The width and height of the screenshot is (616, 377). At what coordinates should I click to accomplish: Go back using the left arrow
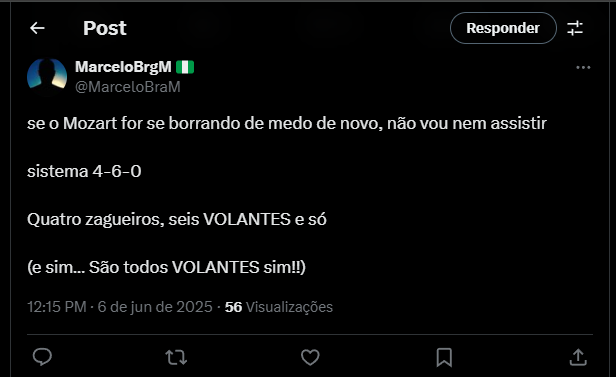[37, 28]
